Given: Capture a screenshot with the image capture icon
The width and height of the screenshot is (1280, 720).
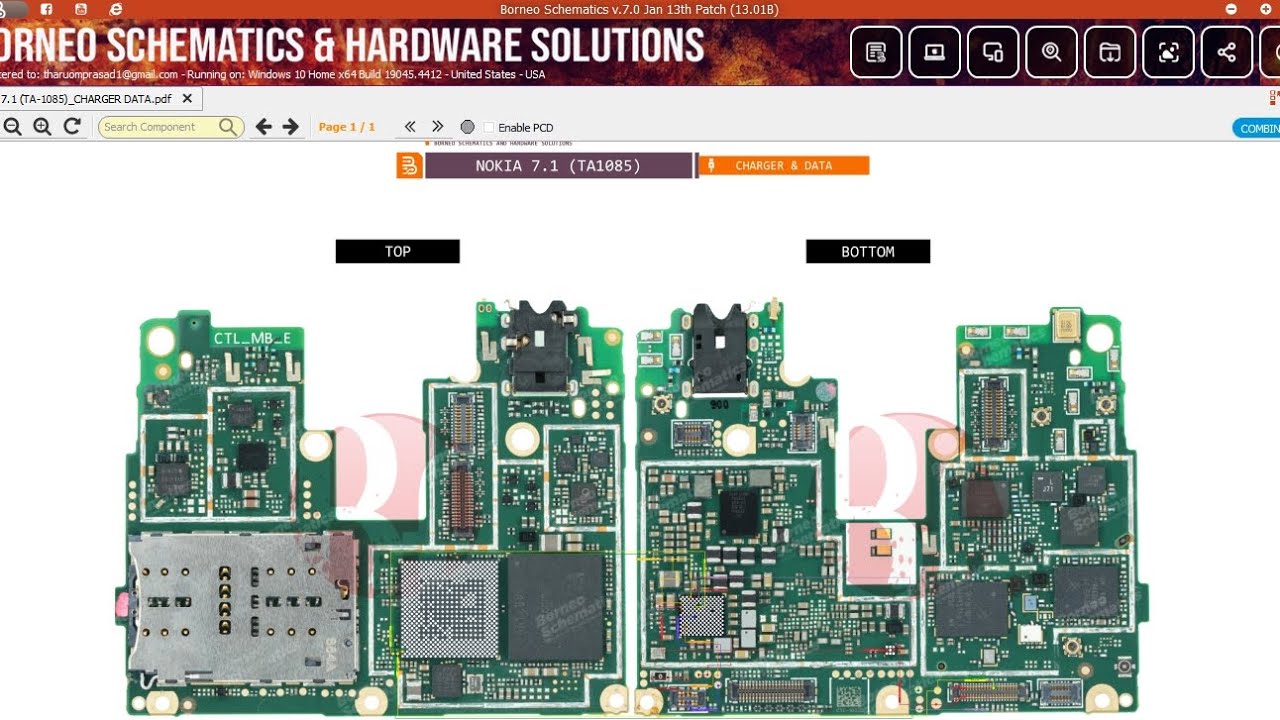Looking at the screenshot, I should click(1168, 52).
